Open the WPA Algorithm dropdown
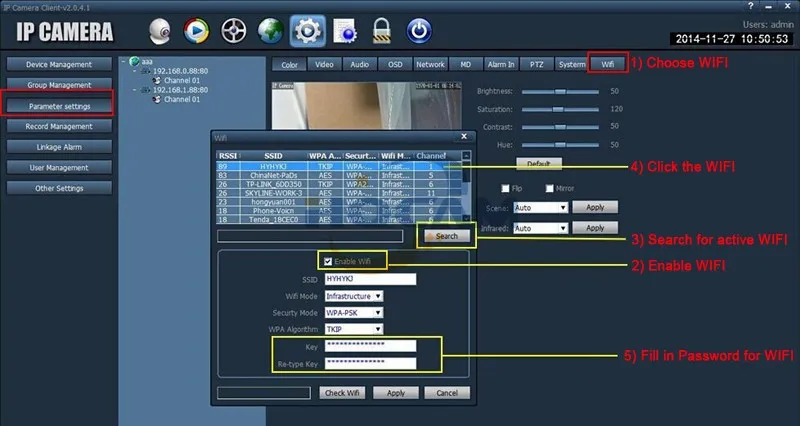800x426 pixels. (x=354, y=330)
